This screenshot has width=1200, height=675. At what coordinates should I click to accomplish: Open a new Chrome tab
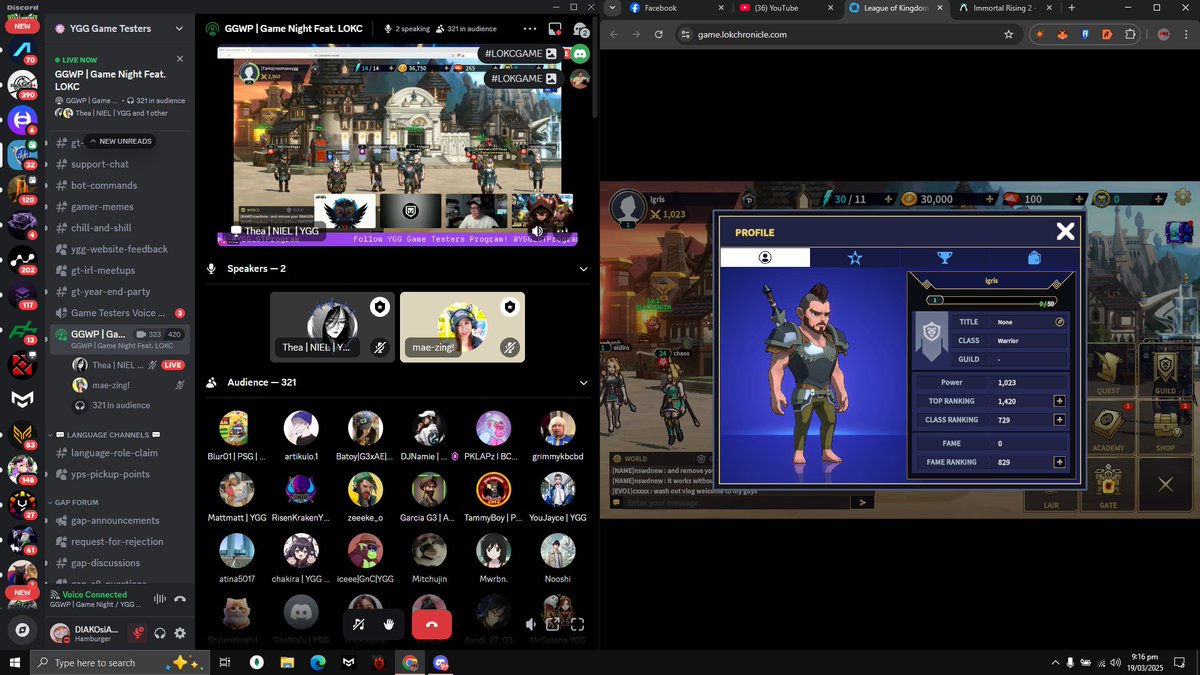(x=1072, y=8)
